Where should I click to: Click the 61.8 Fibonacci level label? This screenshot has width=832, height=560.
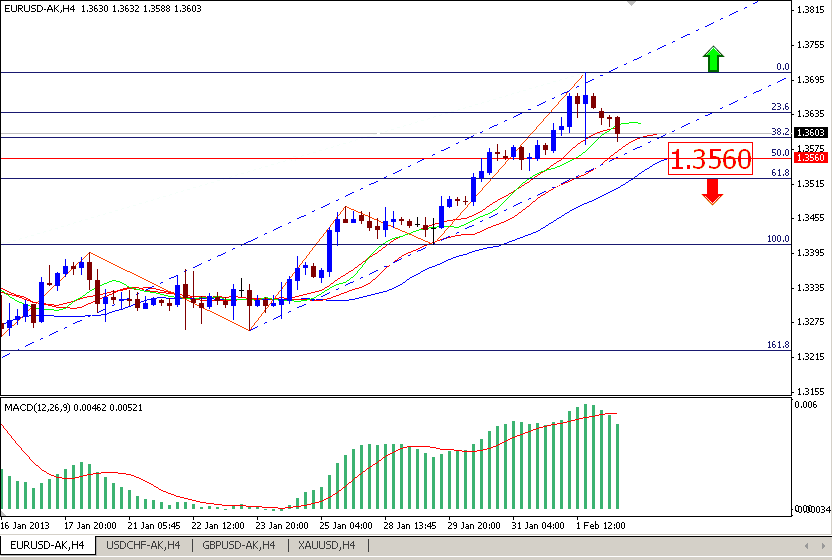click(781, 173)
